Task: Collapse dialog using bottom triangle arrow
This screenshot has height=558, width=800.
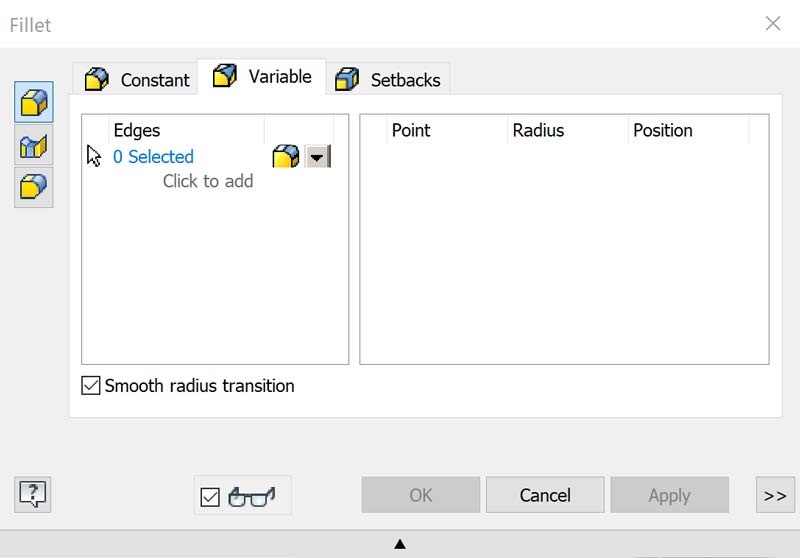Action: [x=400, y=544]
